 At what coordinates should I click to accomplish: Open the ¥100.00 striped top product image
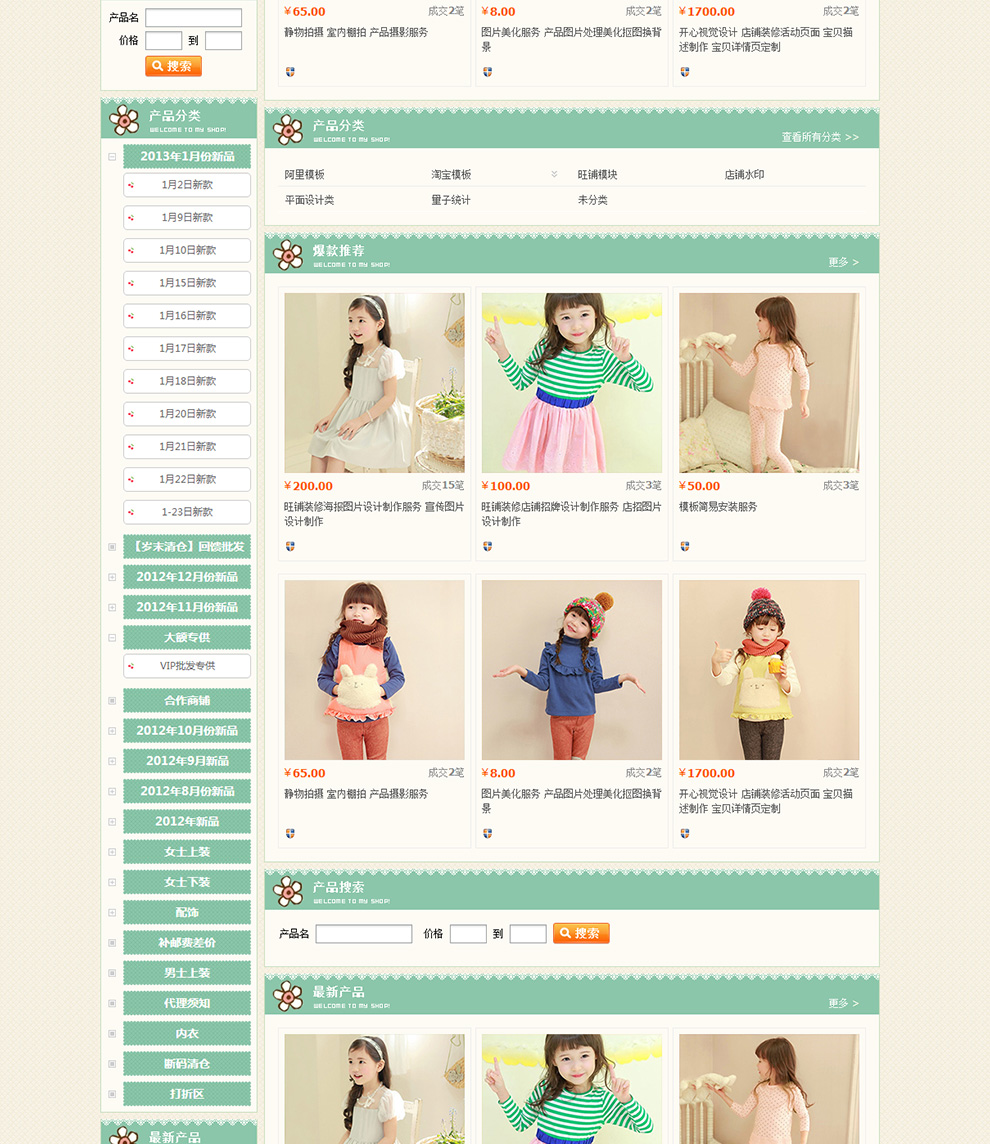(572, 383)
